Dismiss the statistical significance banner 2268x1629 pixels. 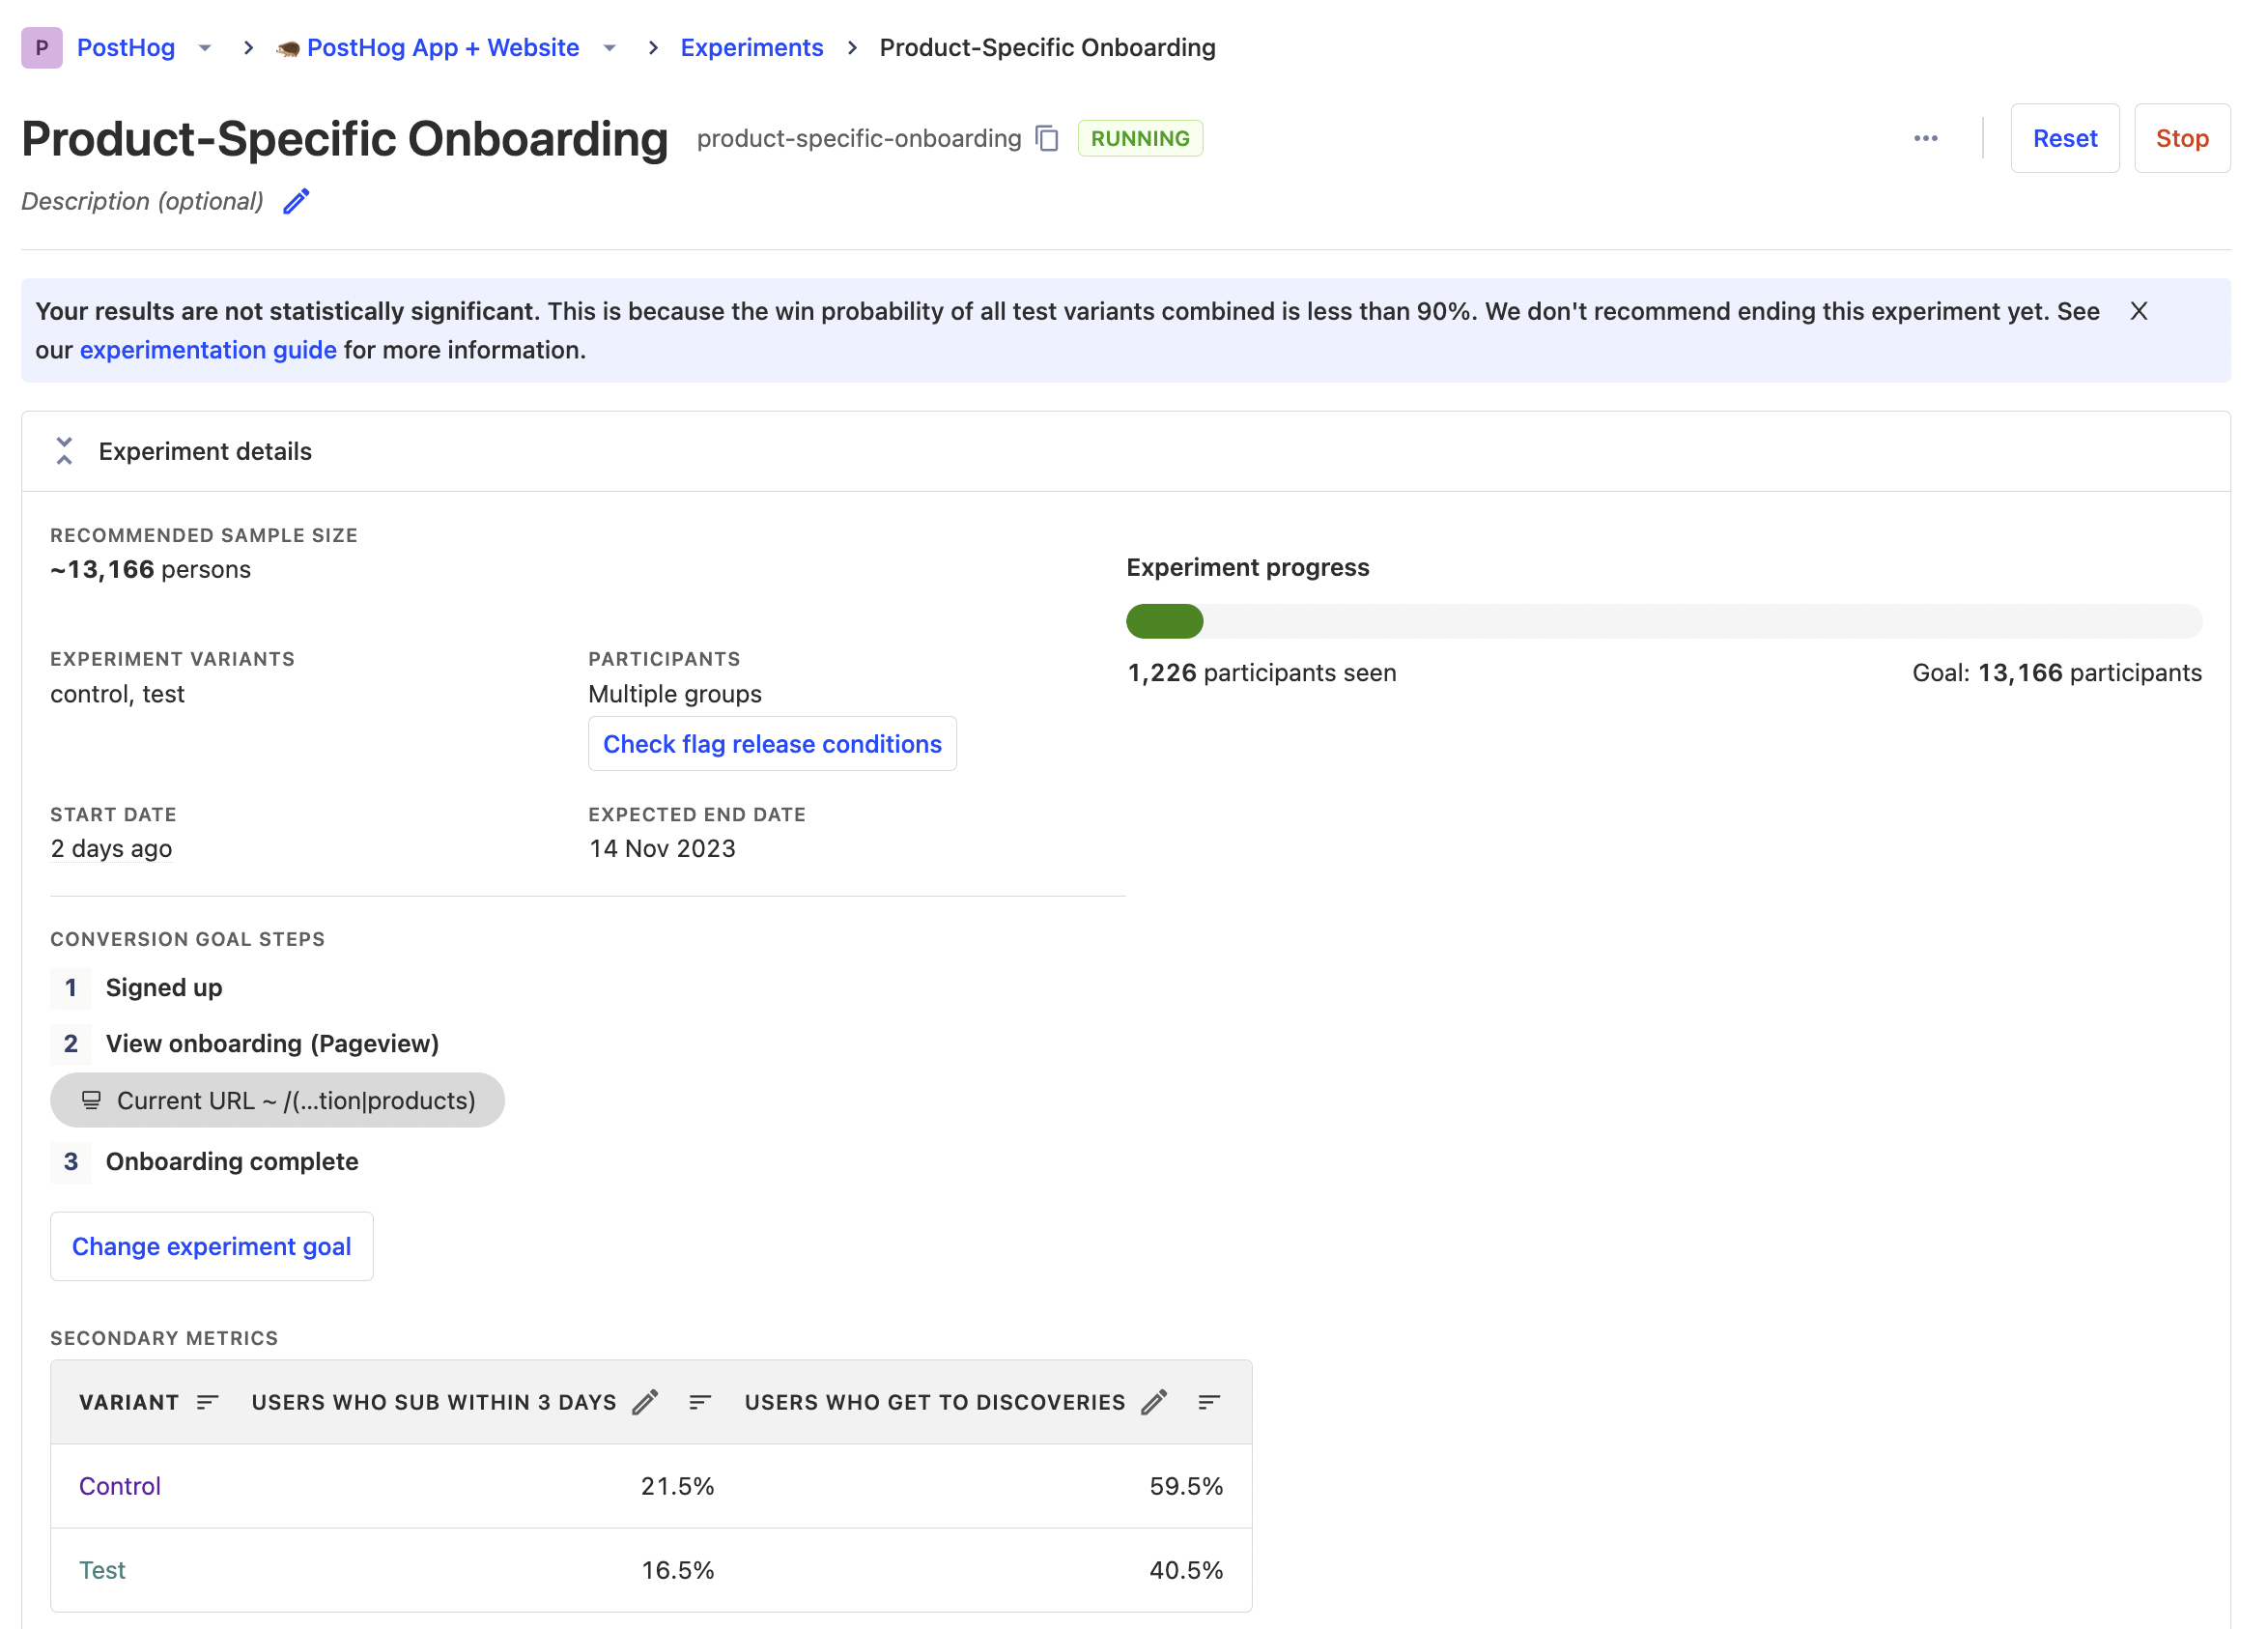(x=2138, y=311)
